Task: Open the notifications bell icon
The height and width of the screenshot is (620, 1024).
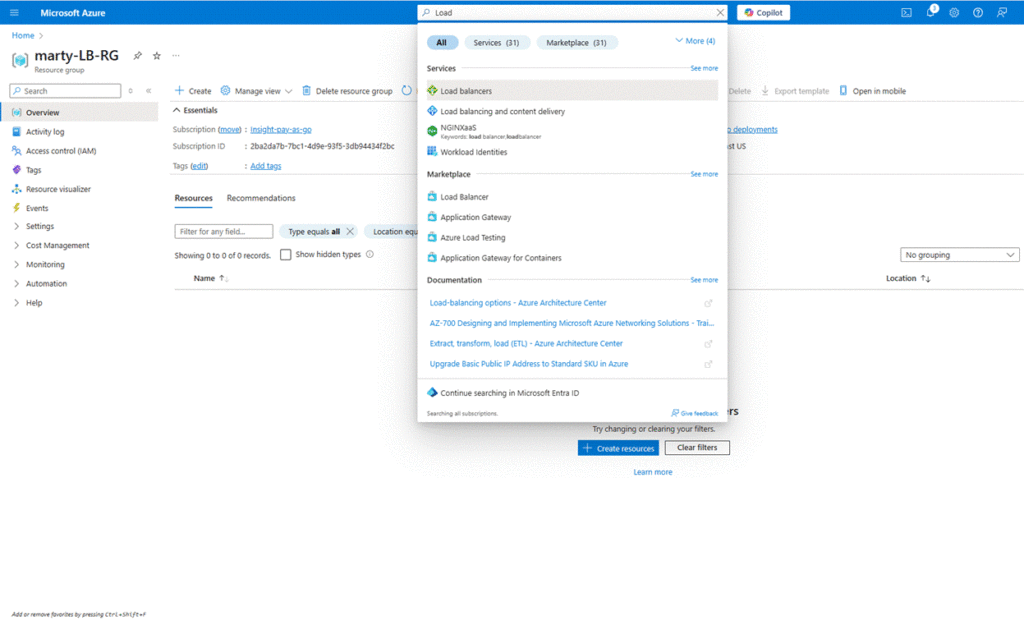Action: coord(931,13)
